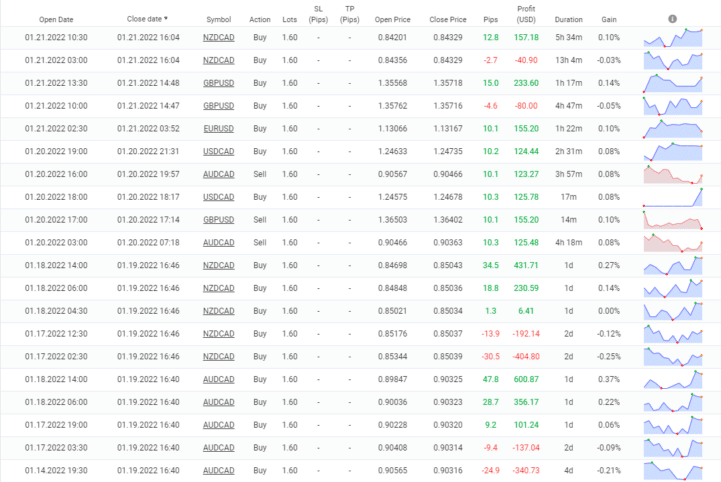Open NZDCAD link in the top row
The height and width of the screenshot is (482, 721).
[218, 37]
